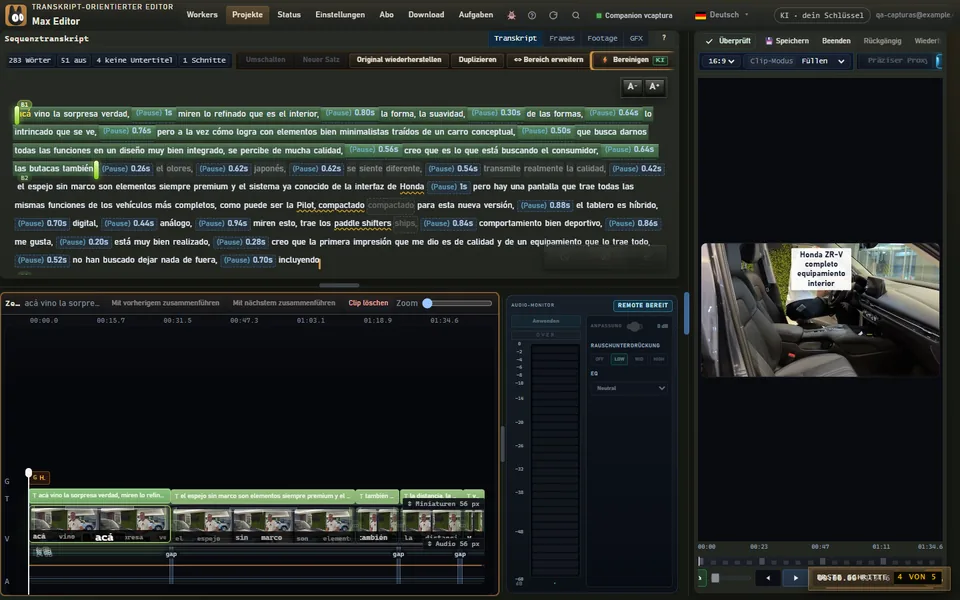Click the step backward arrow in preview
This screenshot has width=960, height=600.
coord(768,577)
